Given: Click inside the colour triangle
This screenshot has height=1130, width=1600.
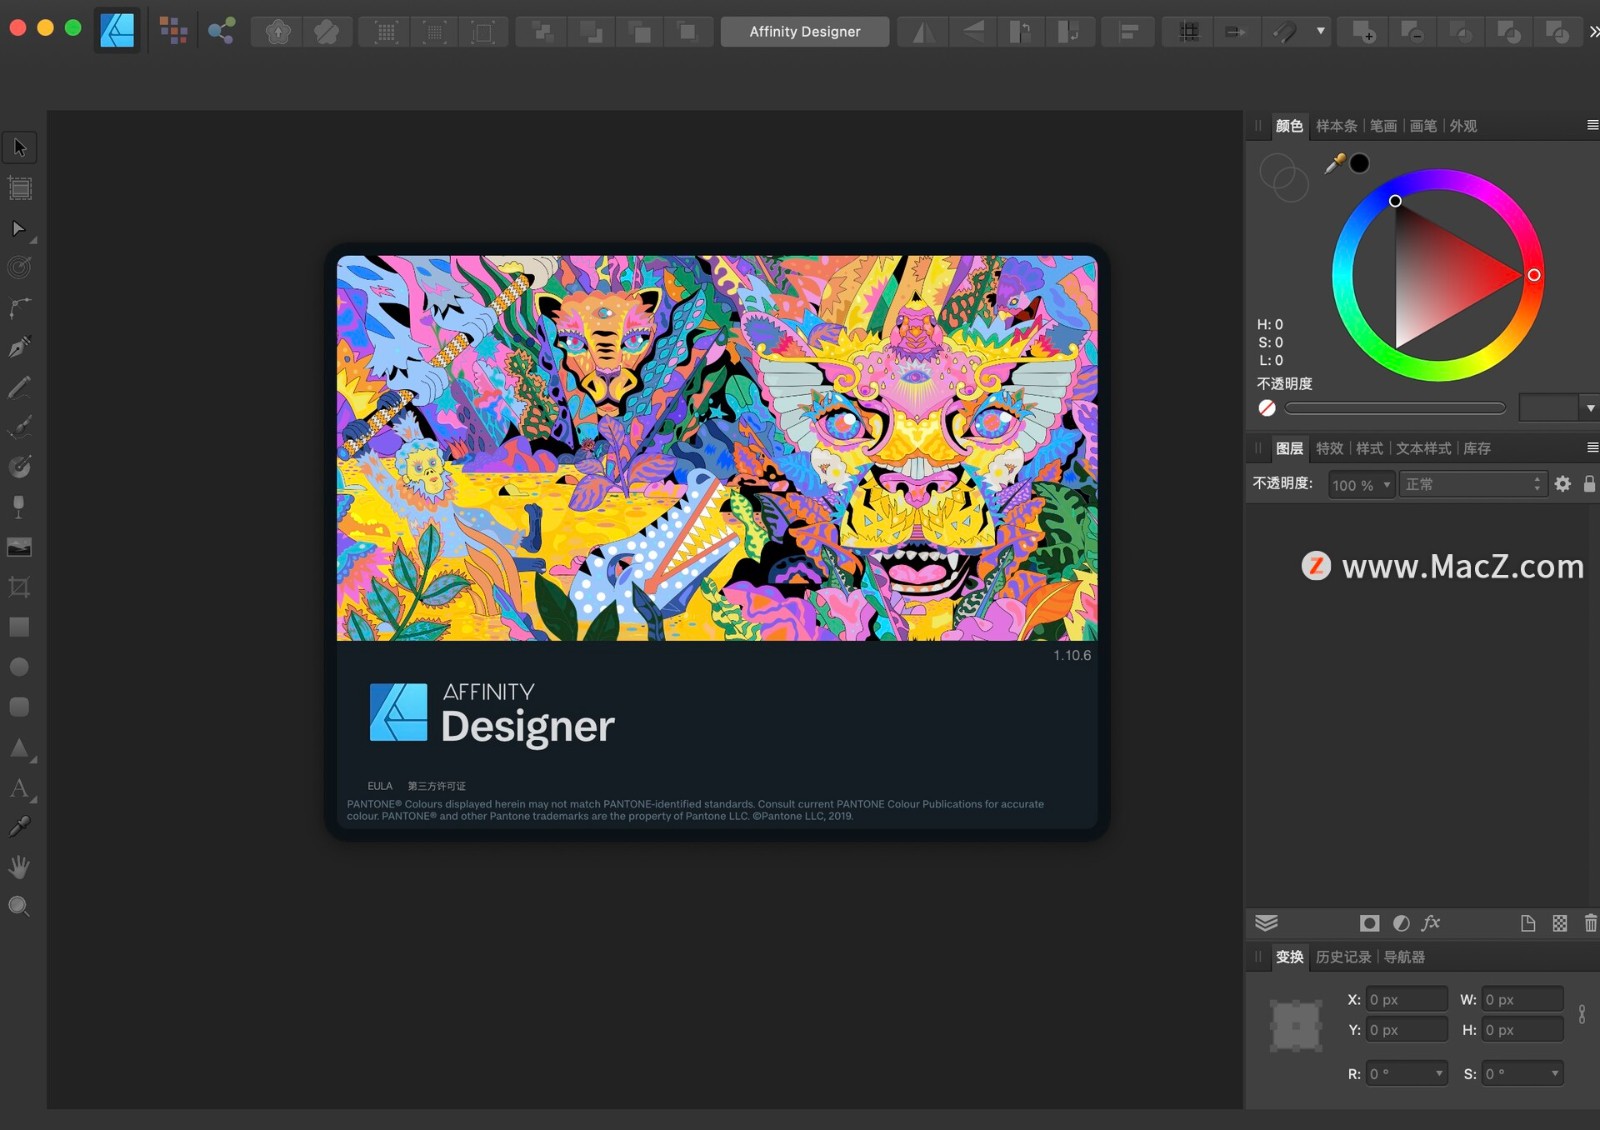Looking at the screenshot, I should [1436, 275].
